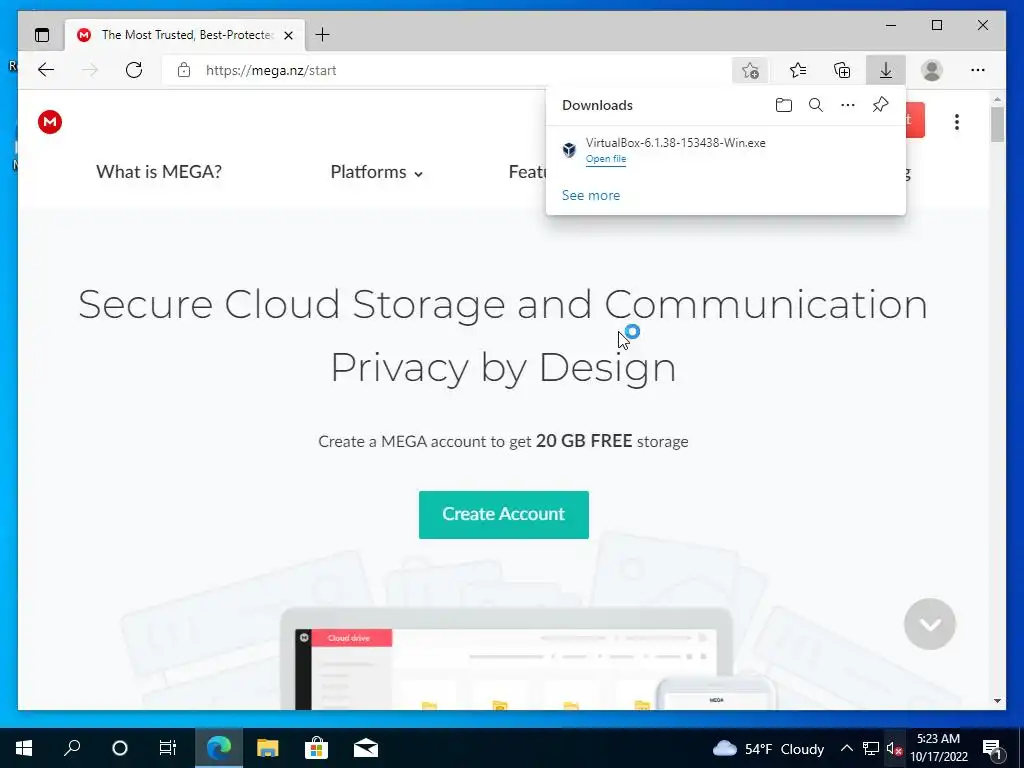
Task: Open the clock showing 5:23 AM
Action: (x=938, y=748)
